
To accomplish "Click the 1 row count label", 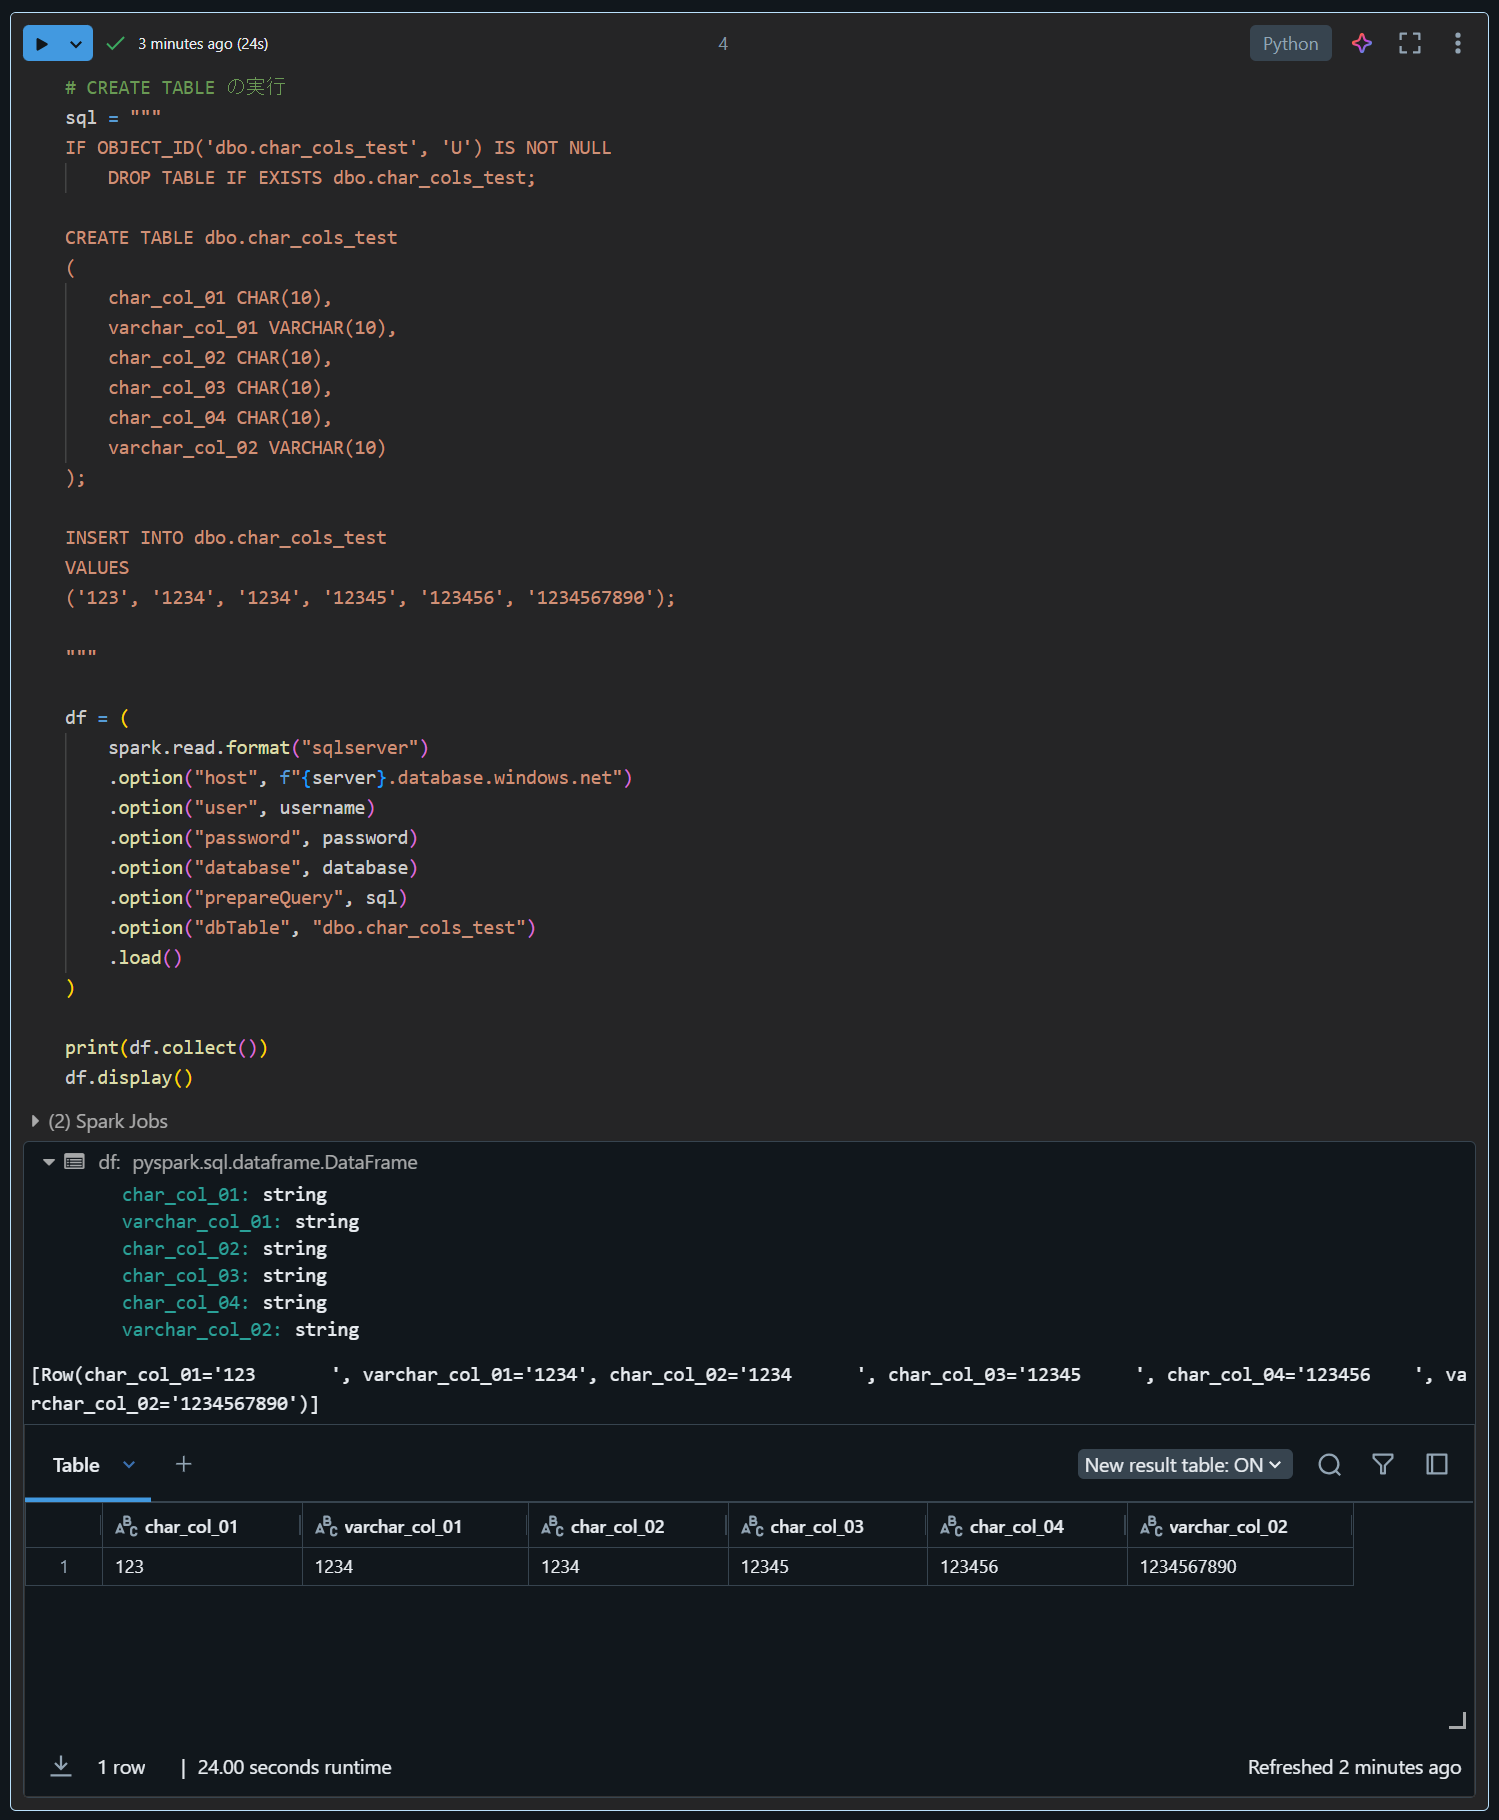I will [x=121, y=1768].
